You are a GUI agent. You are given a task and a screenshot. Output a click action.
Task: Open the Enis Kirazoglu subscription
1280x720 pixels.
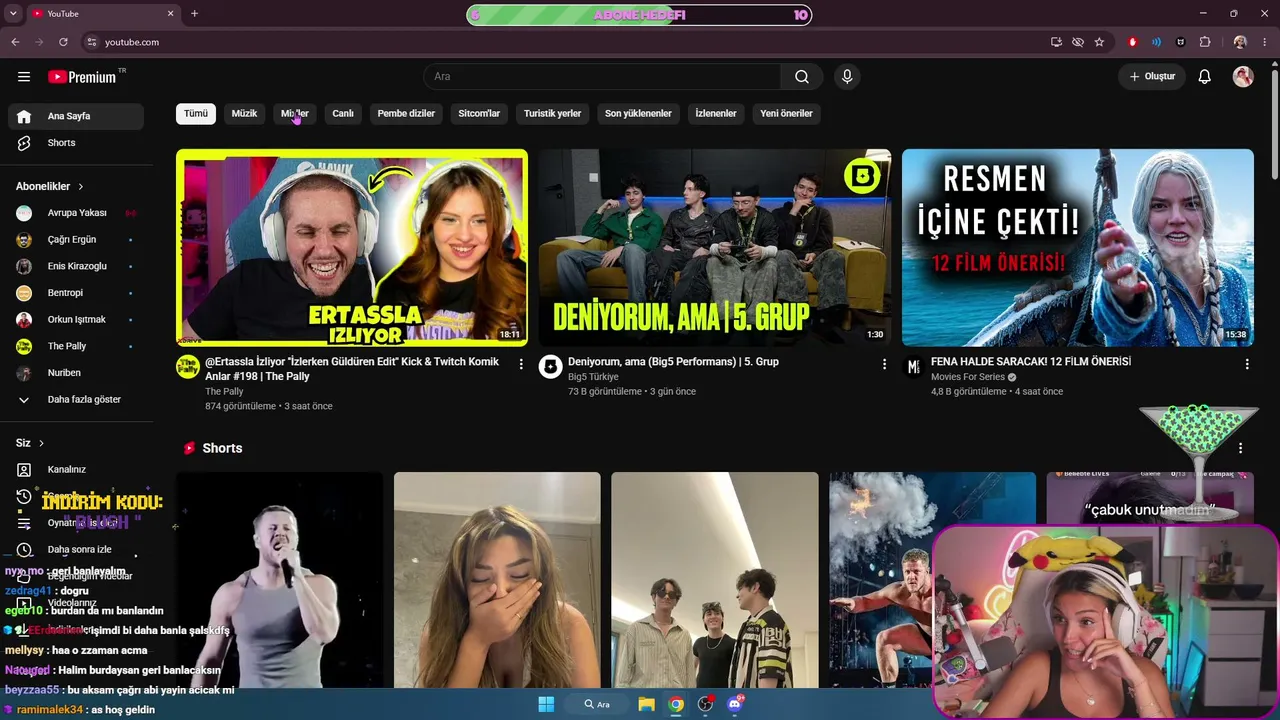pyautogui.click(x=76, y=267)
